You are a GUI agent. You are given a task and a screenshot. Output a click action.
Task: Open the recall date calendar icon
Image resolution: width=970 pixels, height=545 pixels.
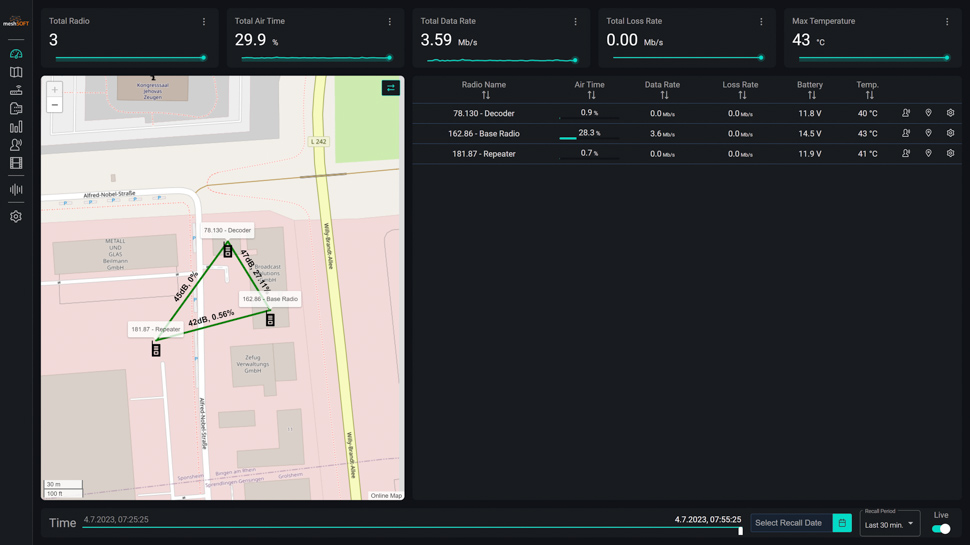click(x=842, y=523)
